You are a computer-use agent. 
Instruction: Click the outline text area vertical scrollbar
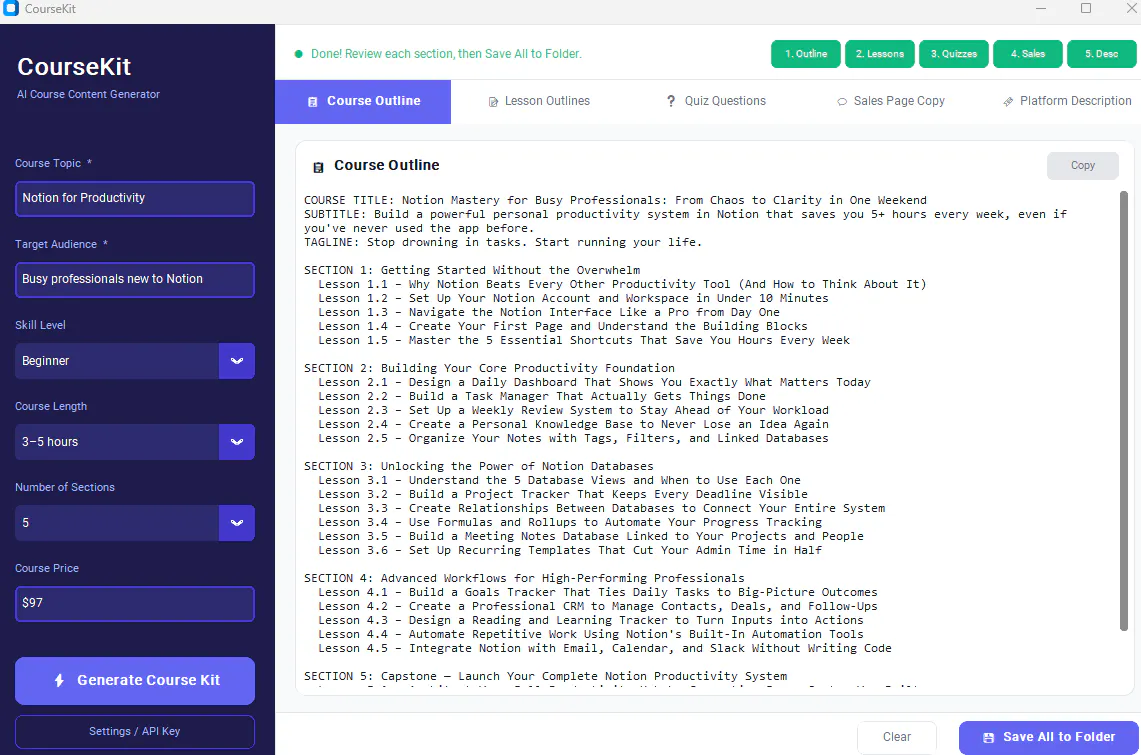1124,411
